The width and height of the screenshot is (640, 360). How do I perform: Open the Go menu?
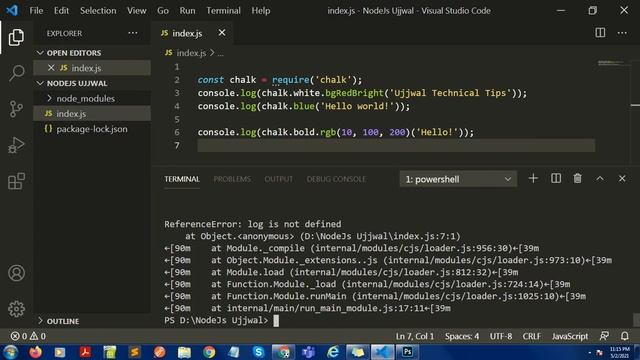(162, 11)
